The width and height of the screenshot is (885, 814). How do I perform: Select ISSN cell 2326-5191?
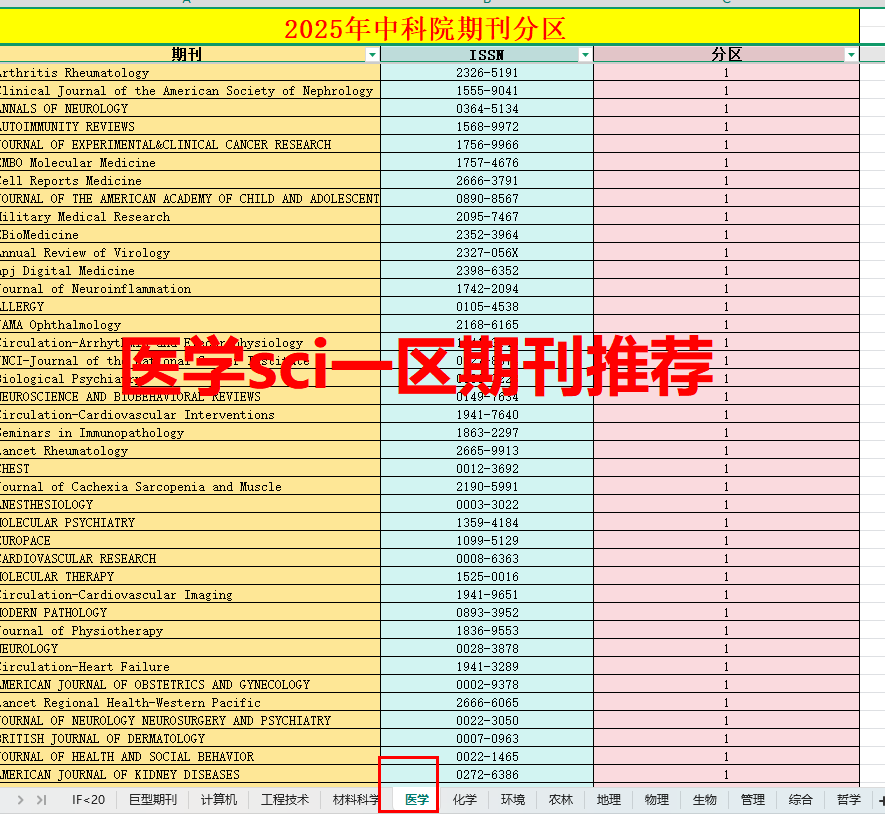[487, 73]
